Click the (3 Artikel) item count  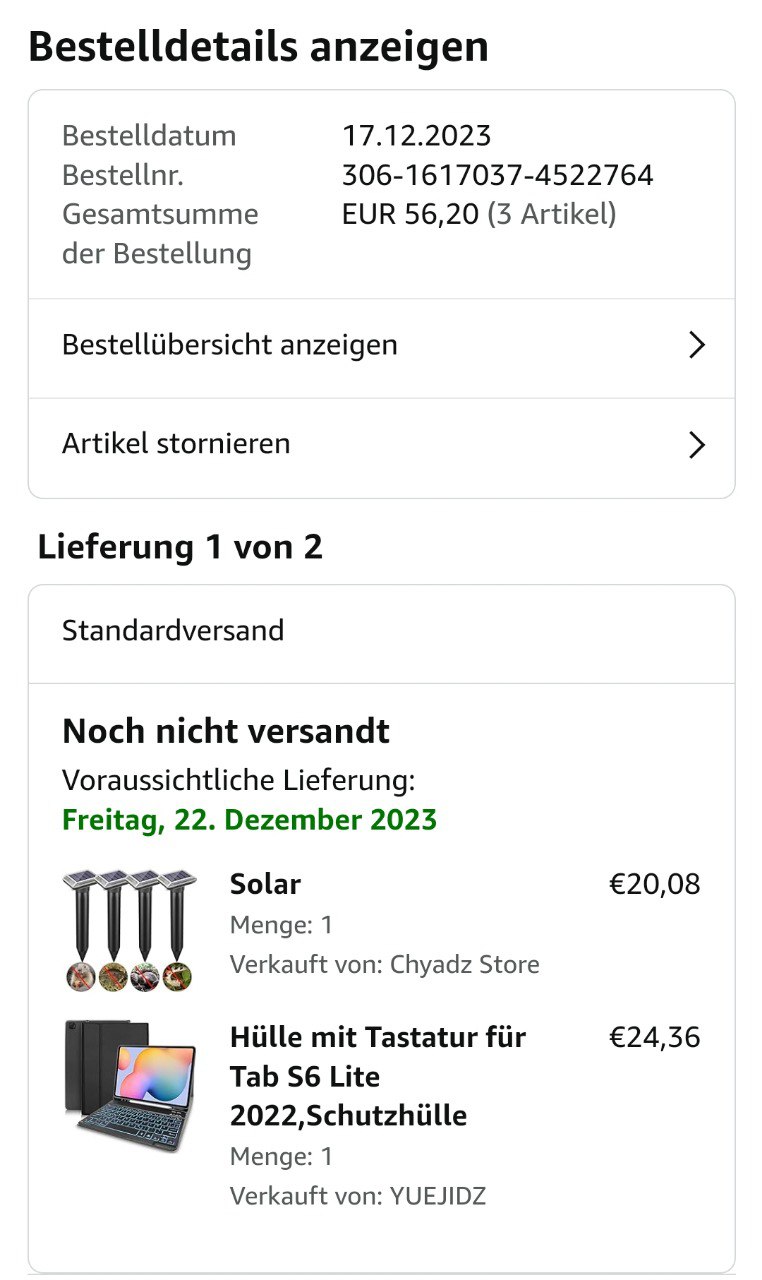pyautogui.click(x=551, y=214)
